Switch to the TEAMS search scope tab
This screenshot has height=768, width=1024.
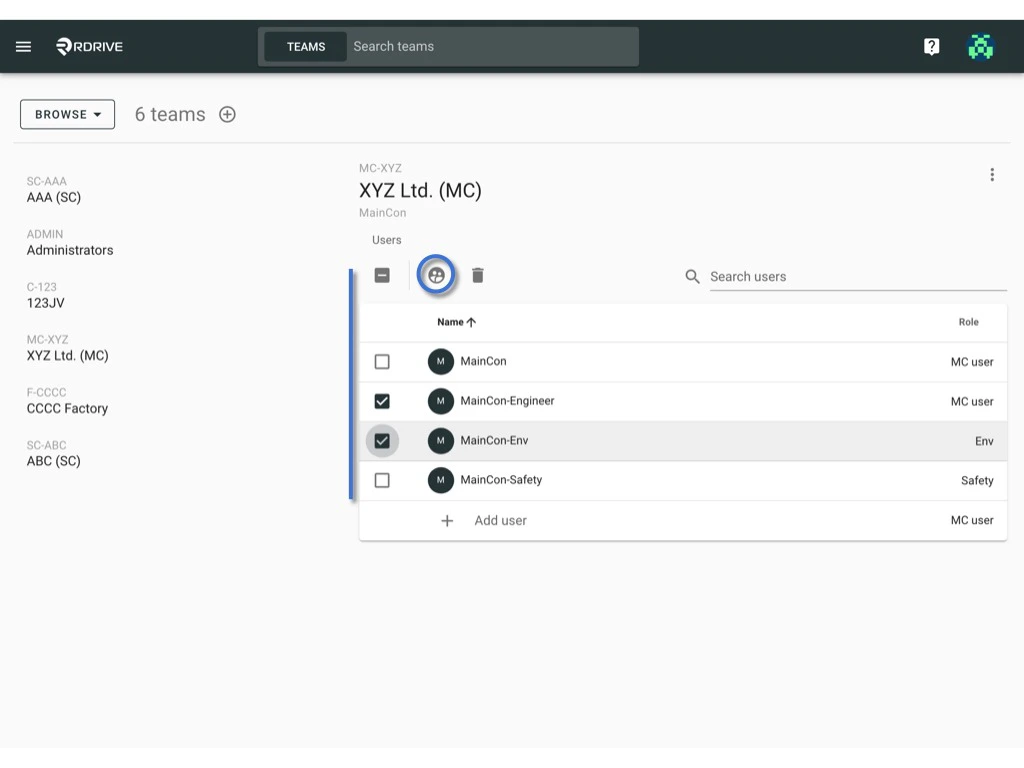(305, 46)
